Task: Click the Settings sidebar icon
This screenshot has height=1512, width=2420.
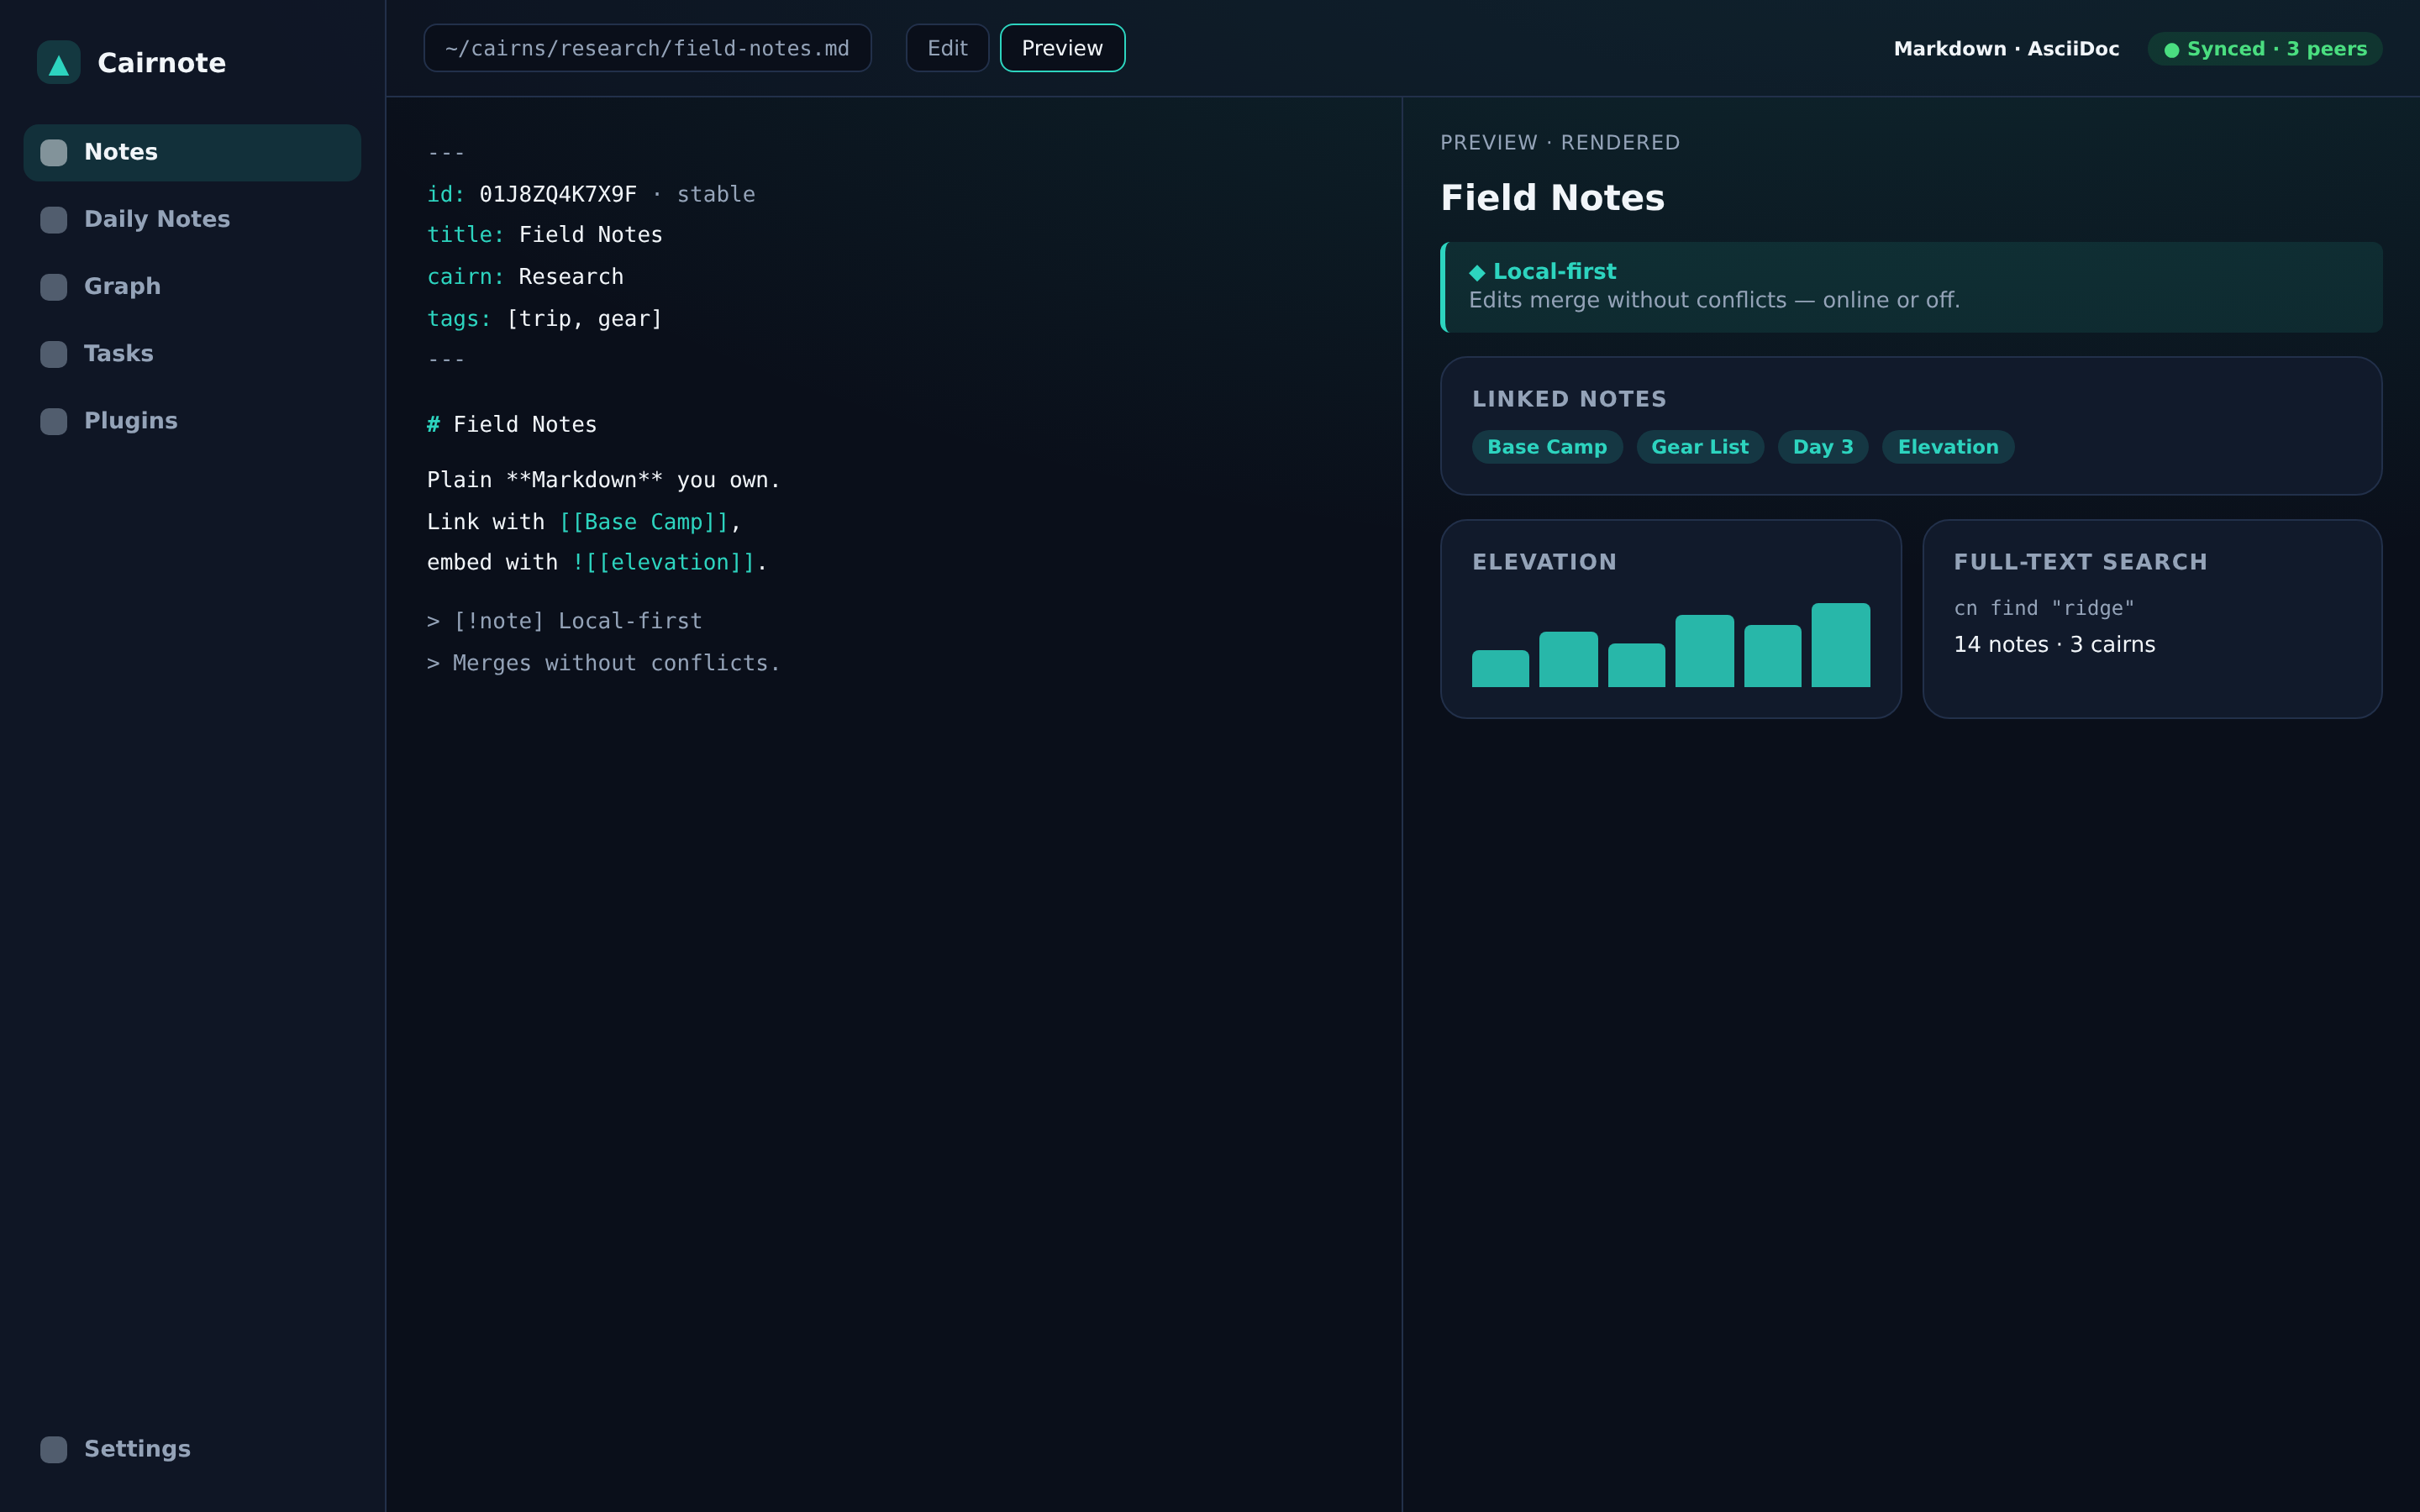Action: [54, 1449]
